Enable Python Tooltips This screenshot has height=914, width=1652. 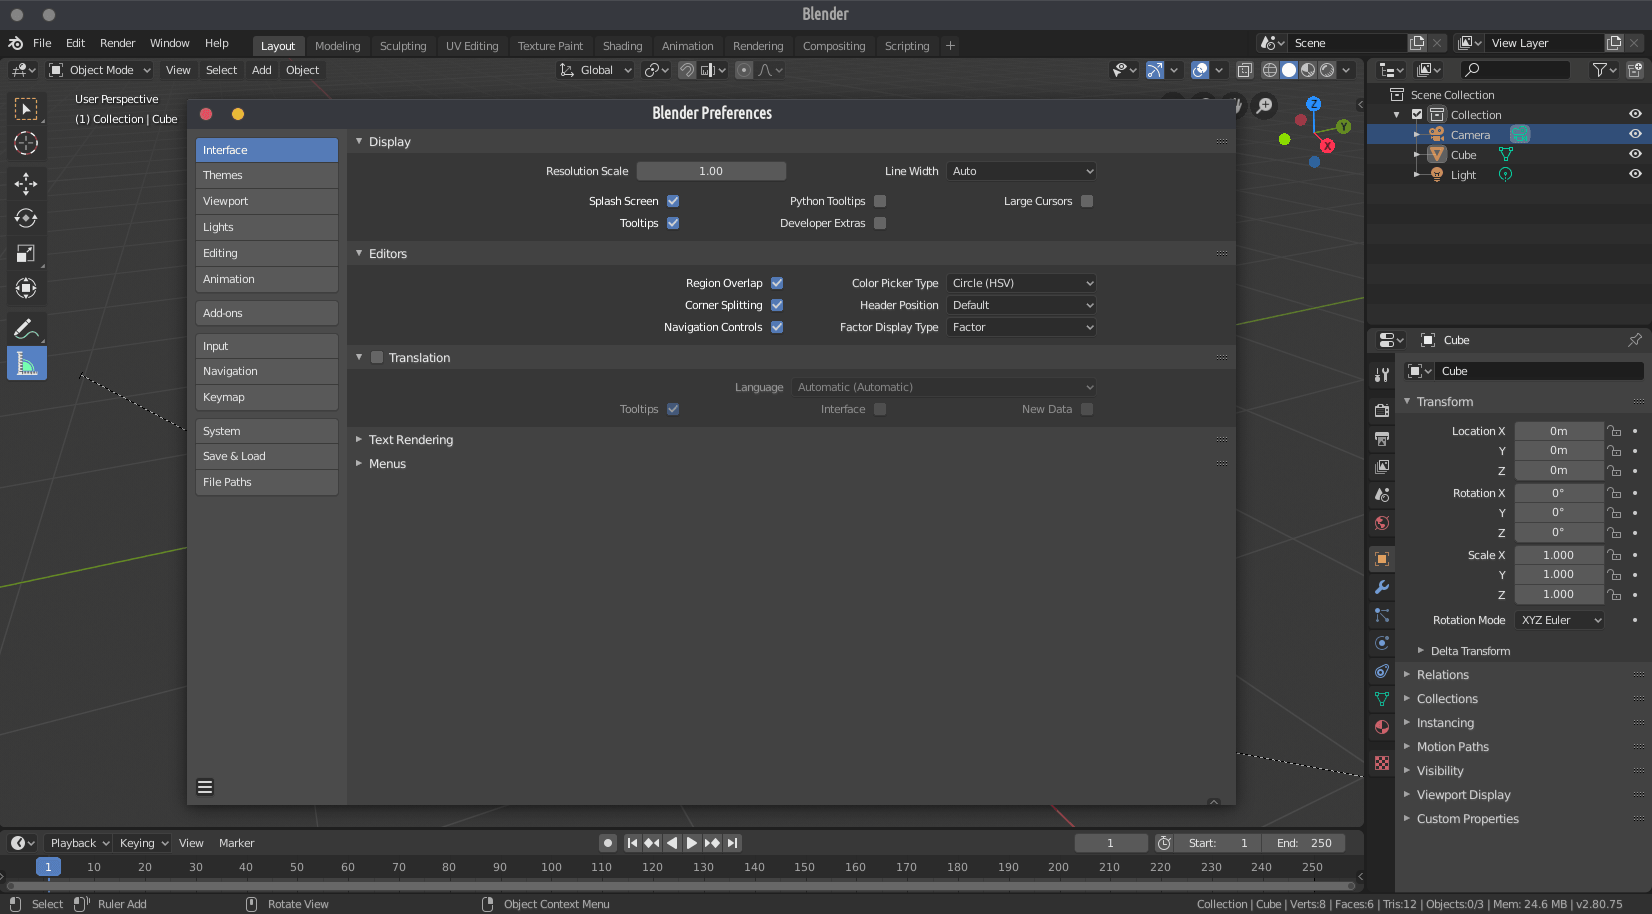(880, 201)
